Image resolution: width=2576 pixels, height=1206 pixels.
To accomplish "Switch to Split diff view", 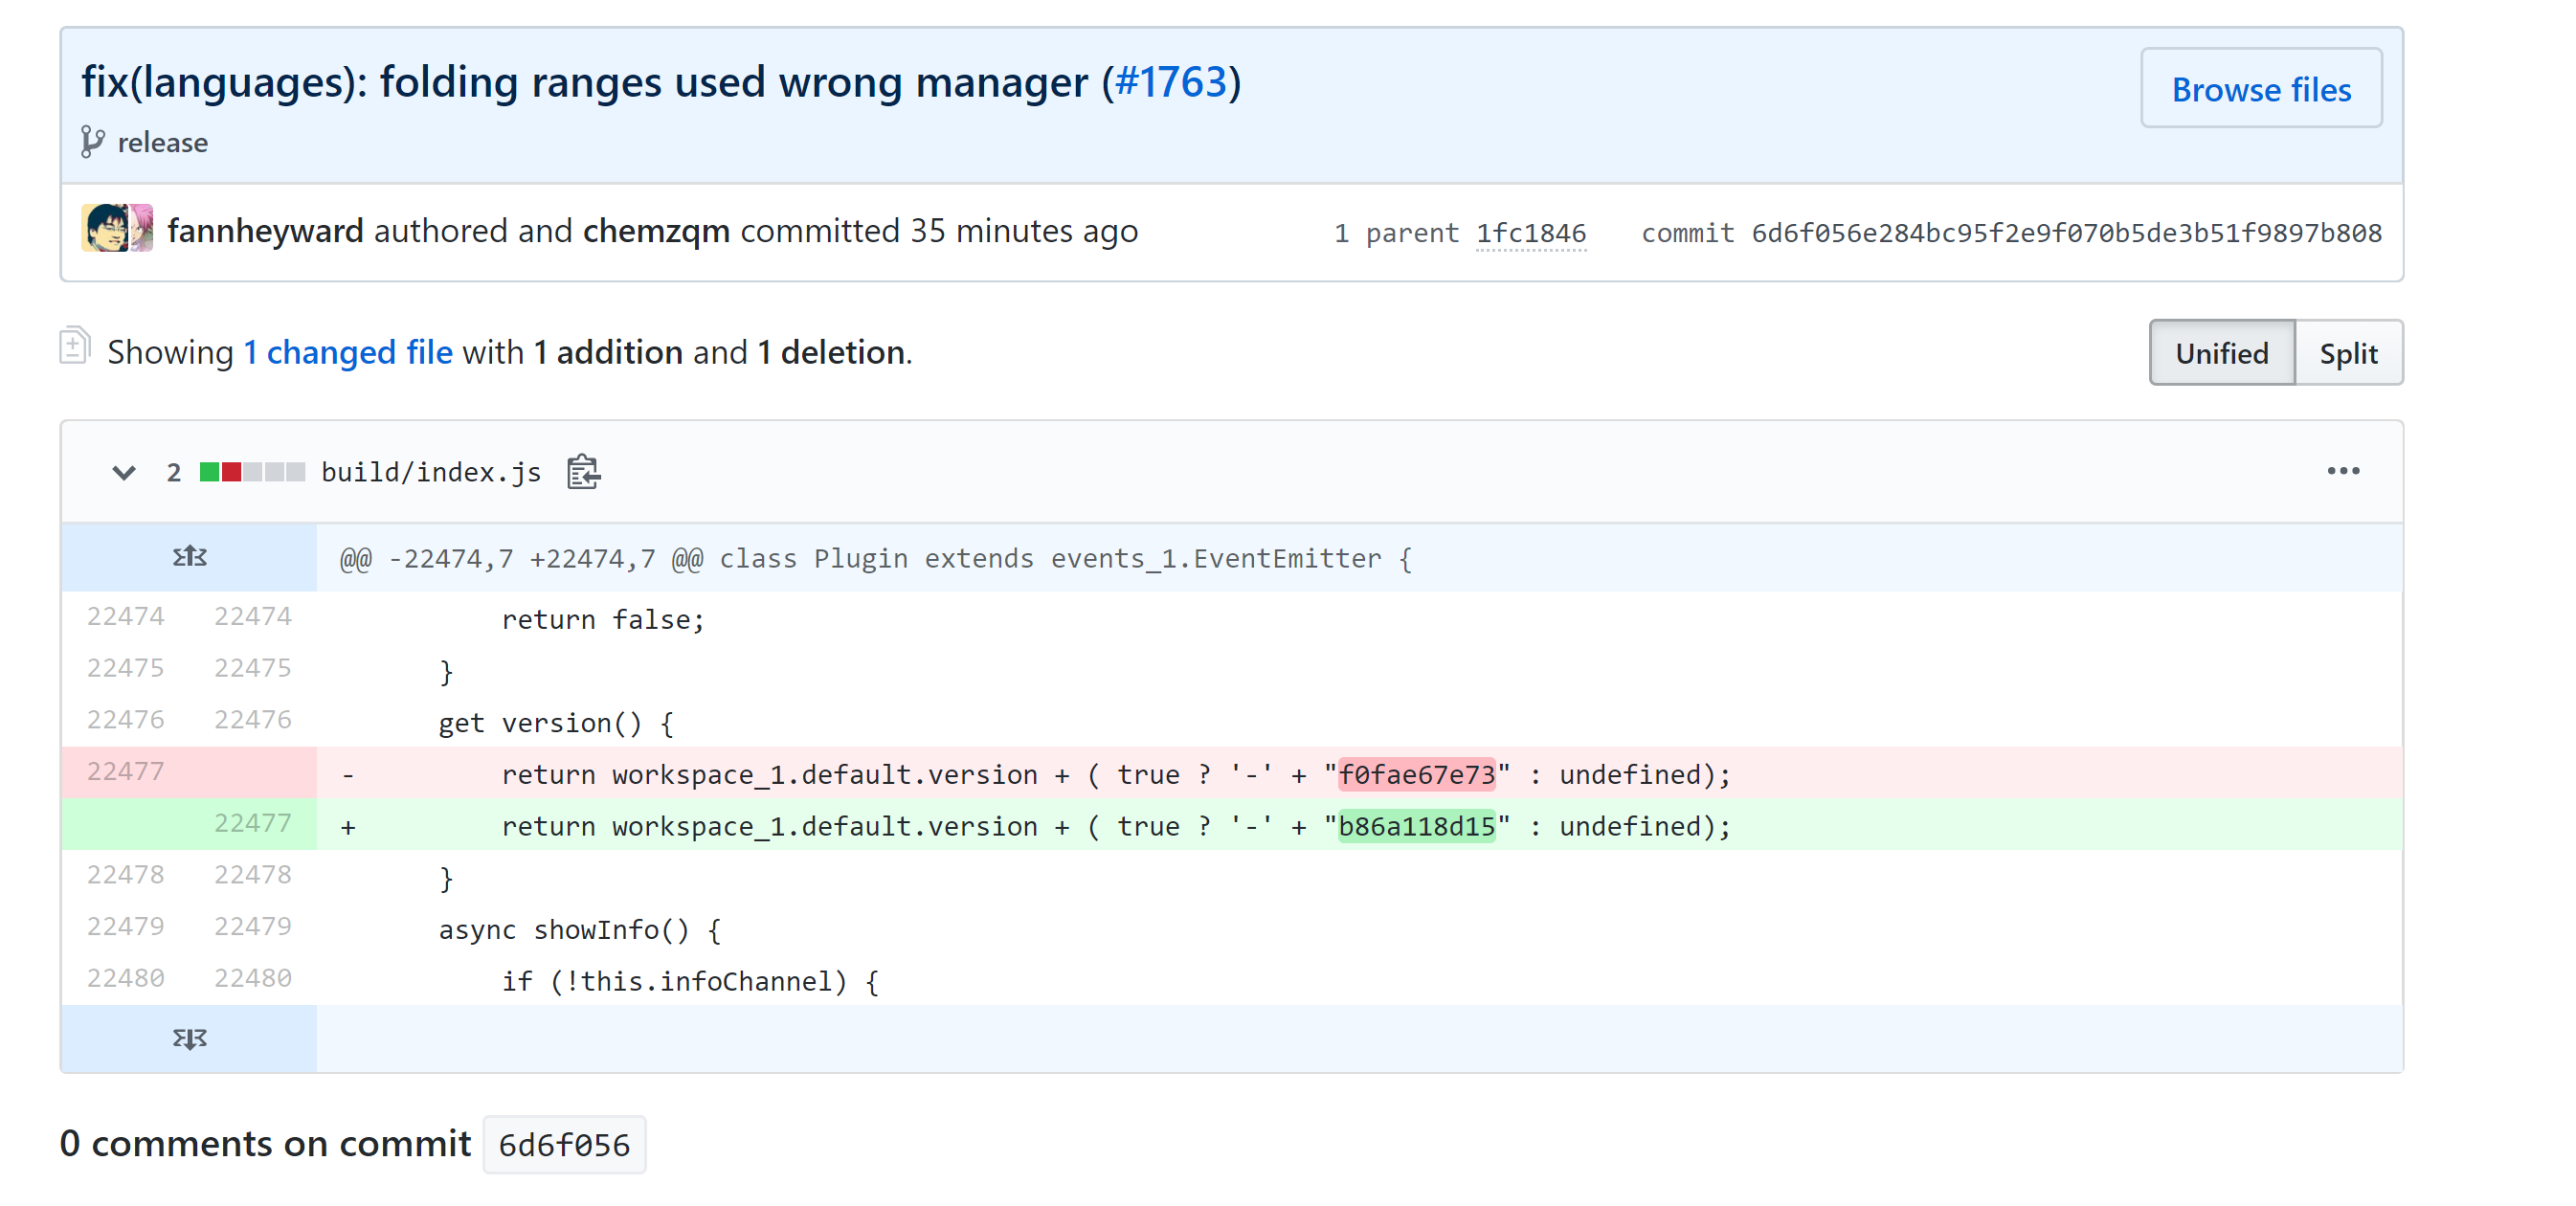I will click(x=2348, y=352).
